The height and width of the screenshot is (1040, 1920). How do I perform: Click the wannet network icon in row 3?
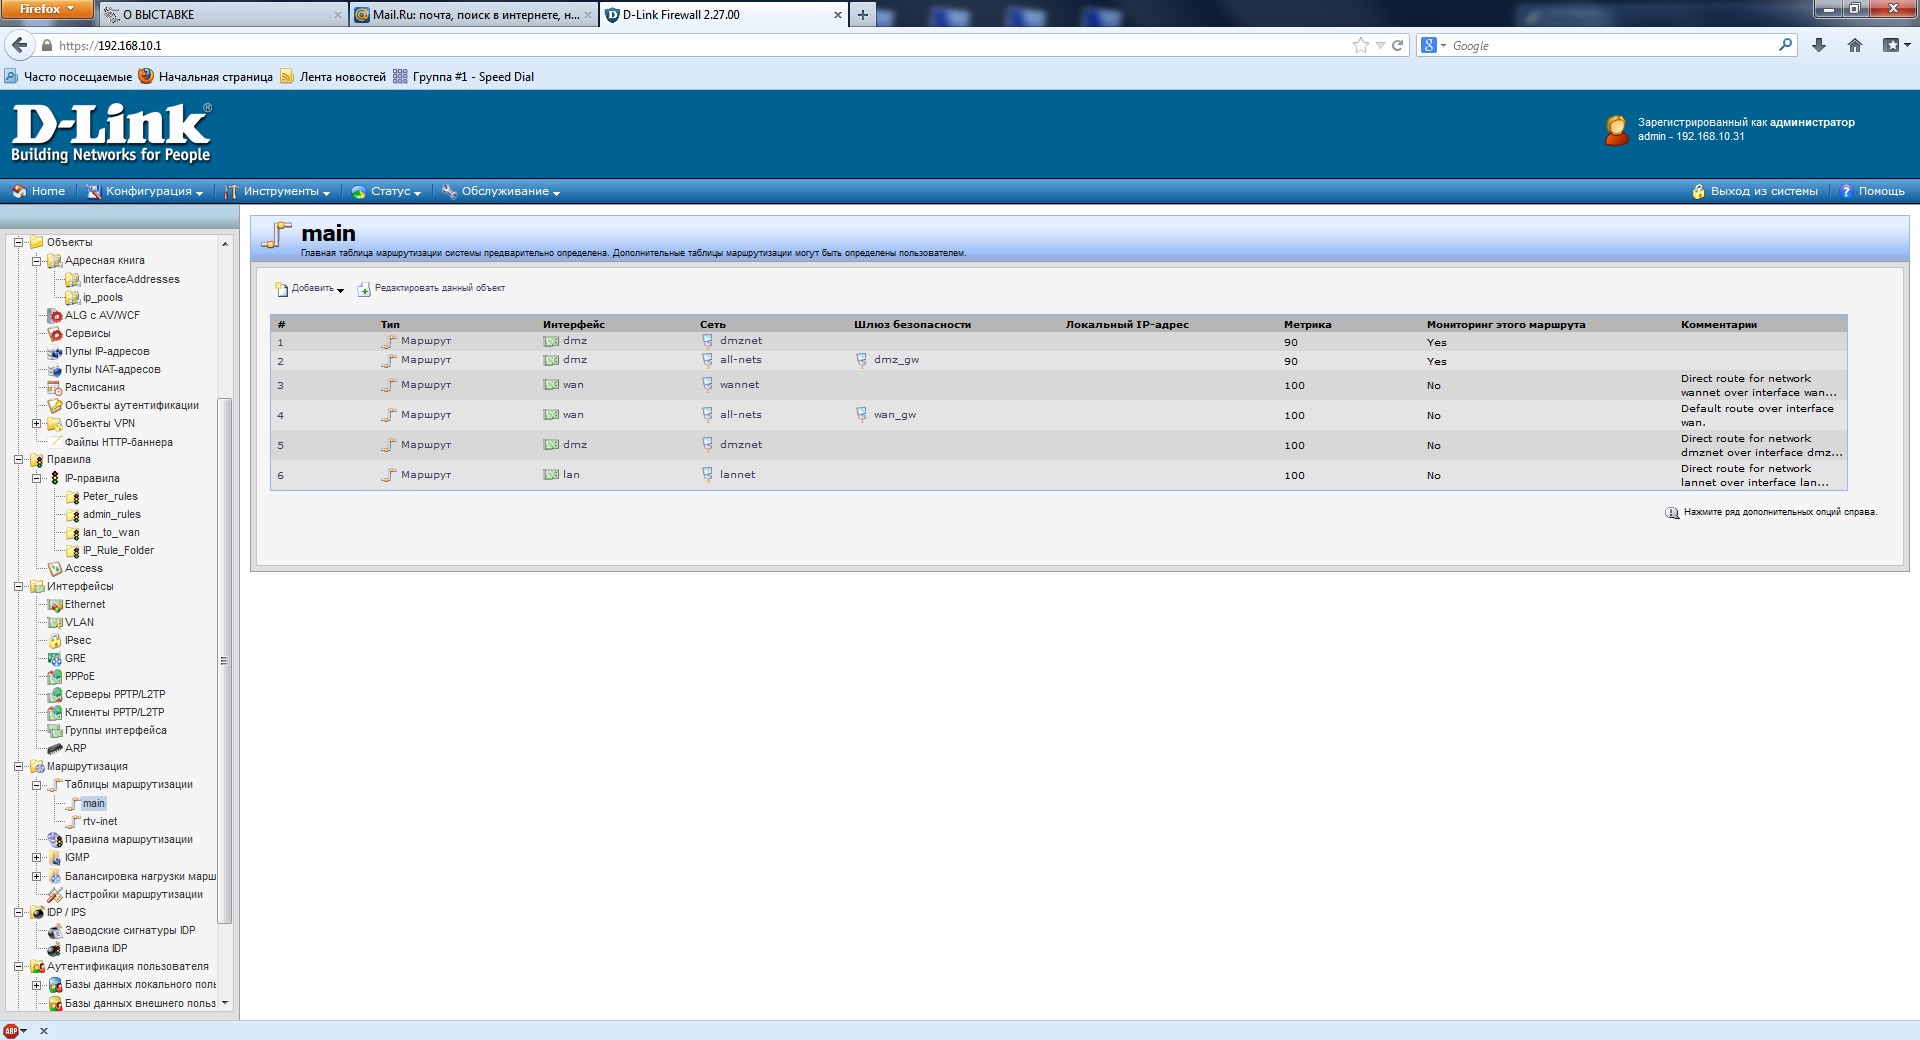point(707,385)
